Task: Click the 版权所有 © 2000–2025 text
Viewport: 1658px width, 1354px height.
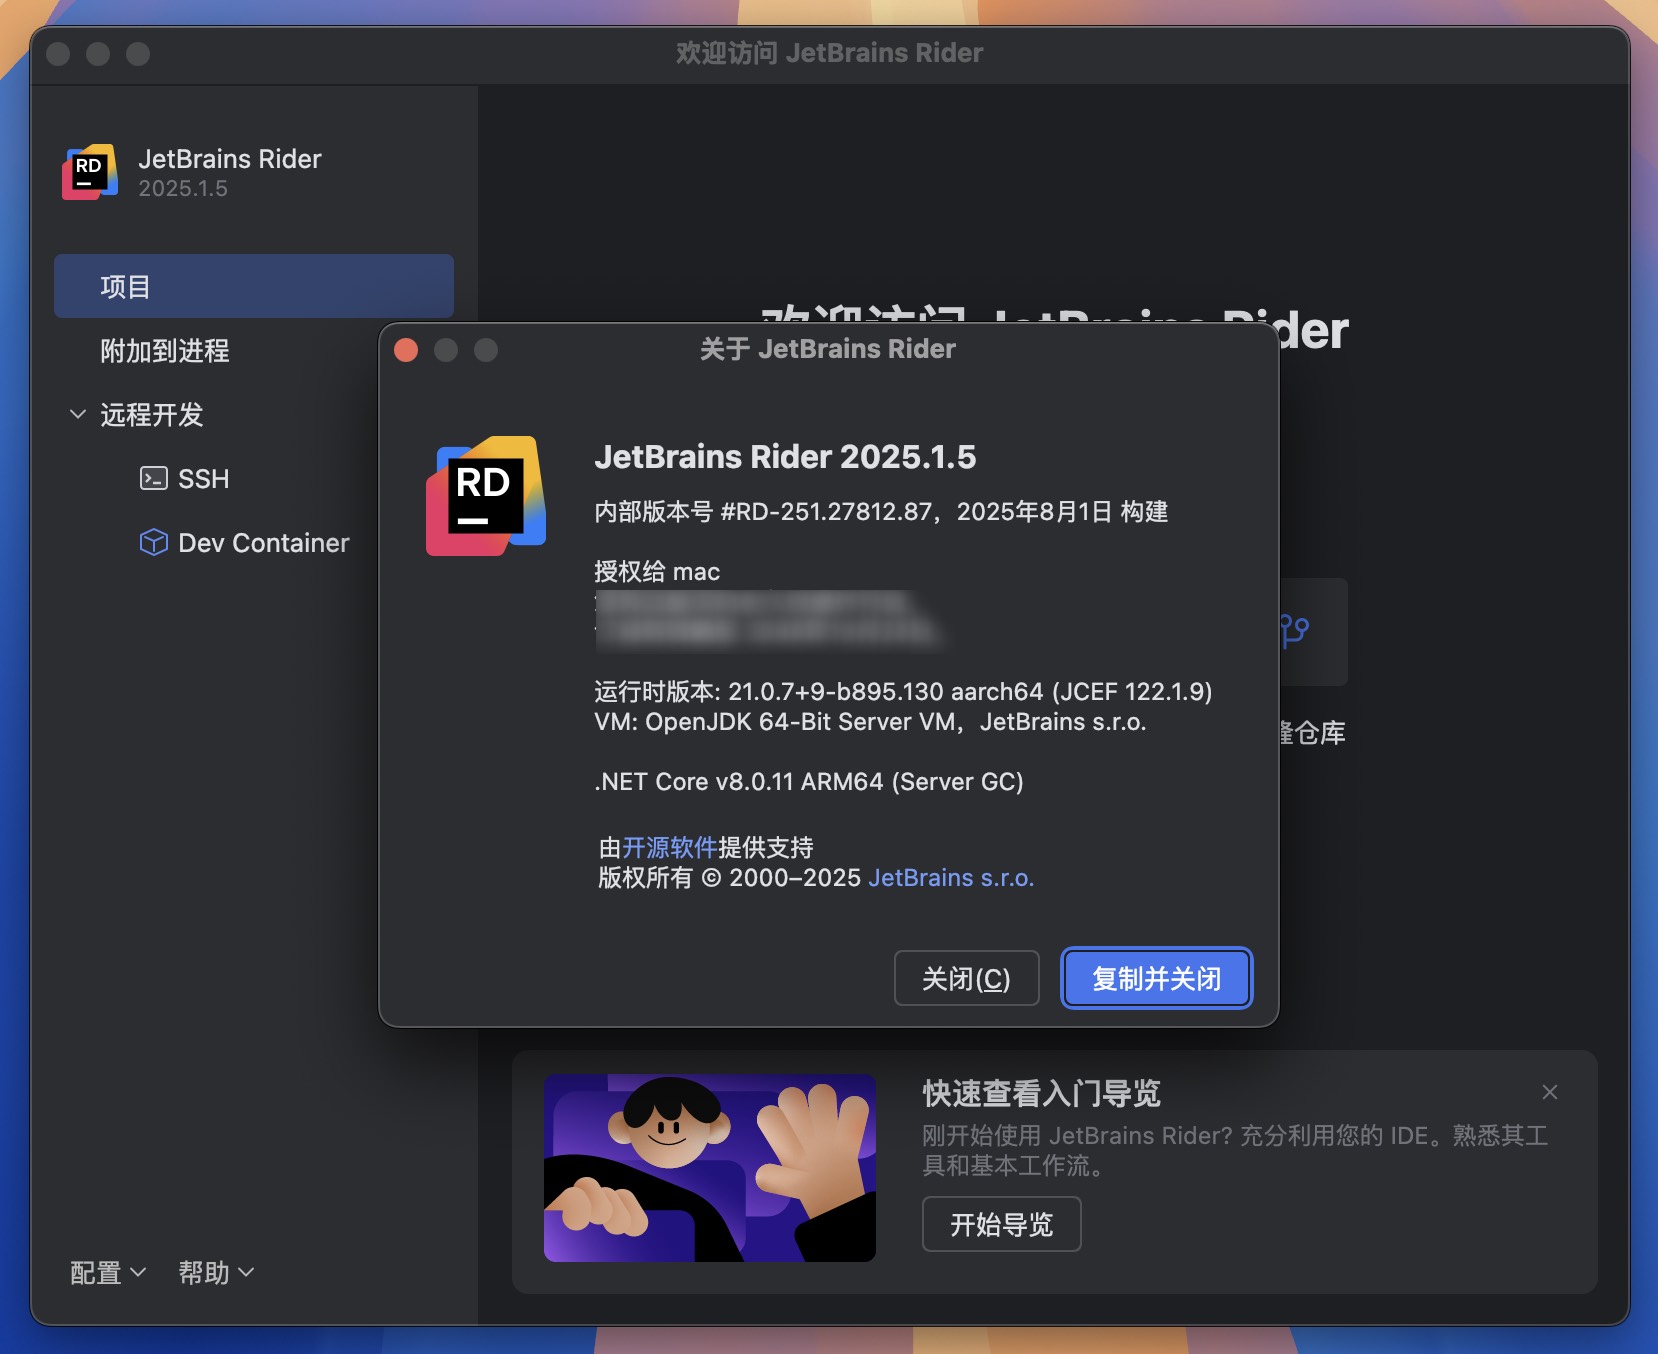Action: pos(729,877)
